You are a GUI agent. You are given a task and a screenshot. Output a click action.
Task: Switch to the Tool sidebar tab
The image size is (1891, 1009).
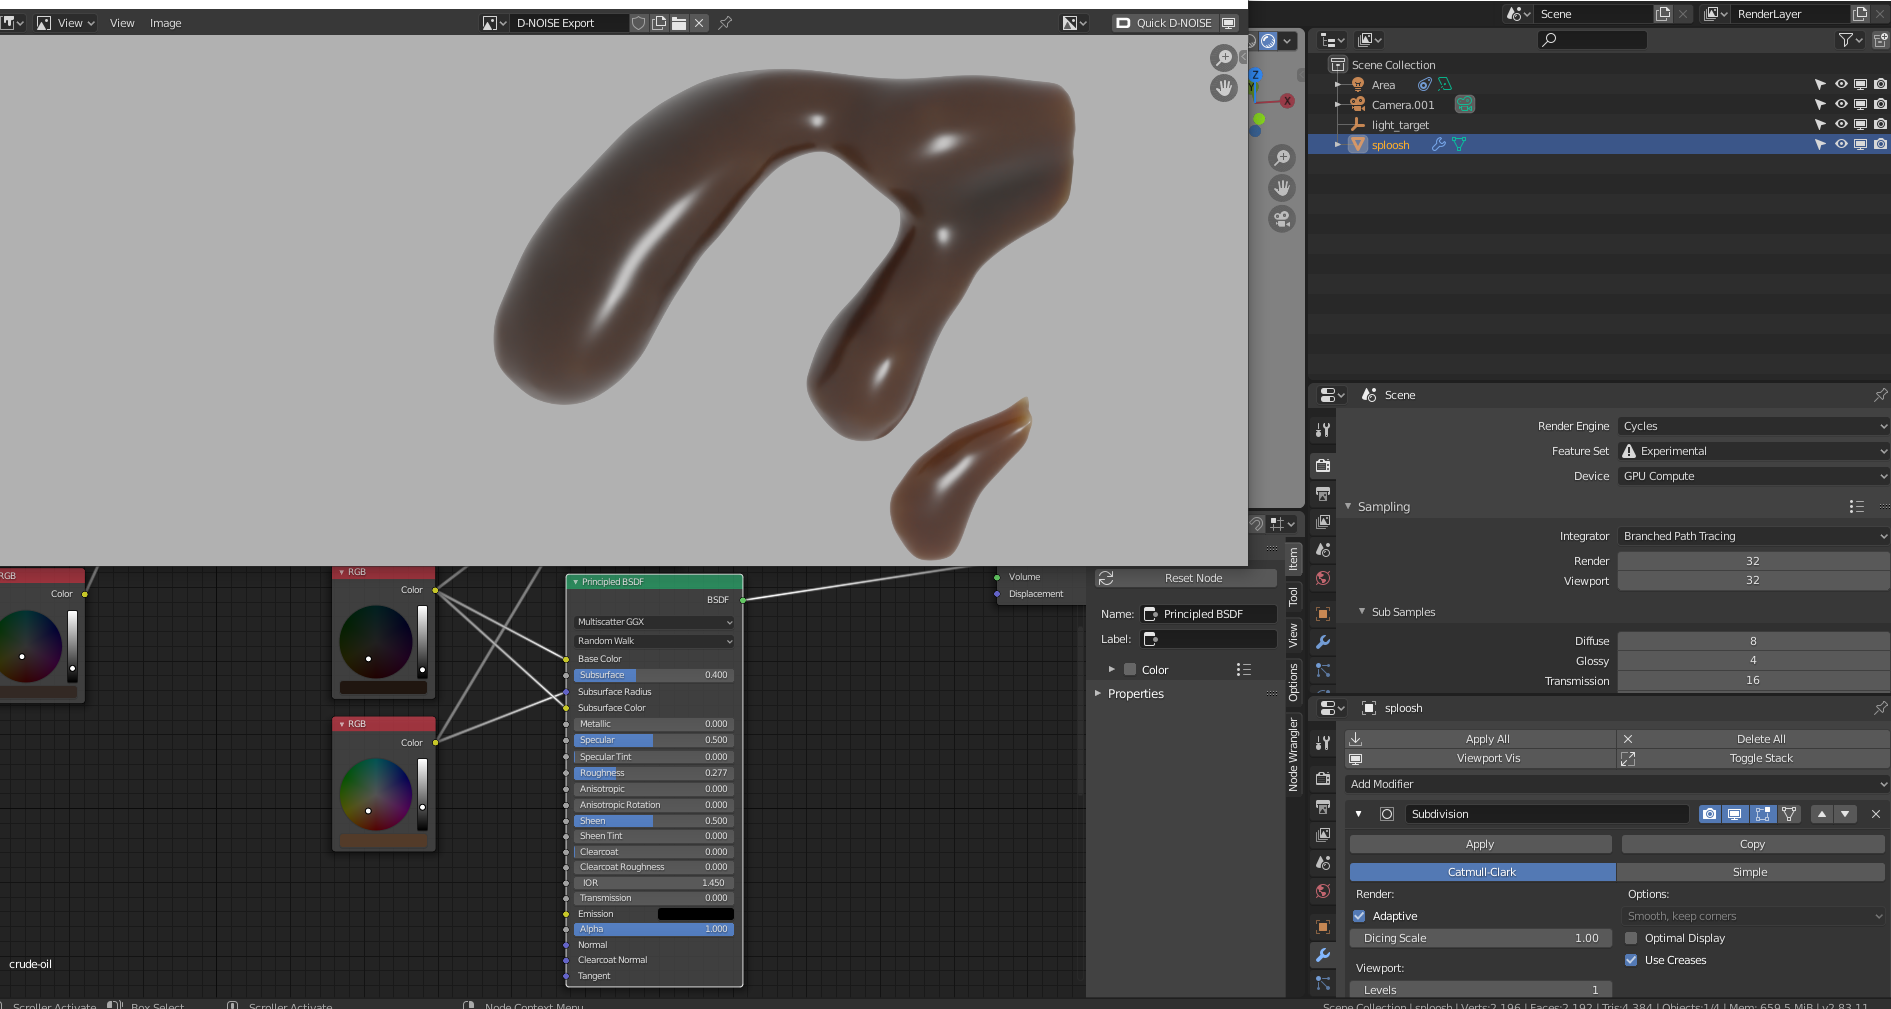(x=1293, y=597)
